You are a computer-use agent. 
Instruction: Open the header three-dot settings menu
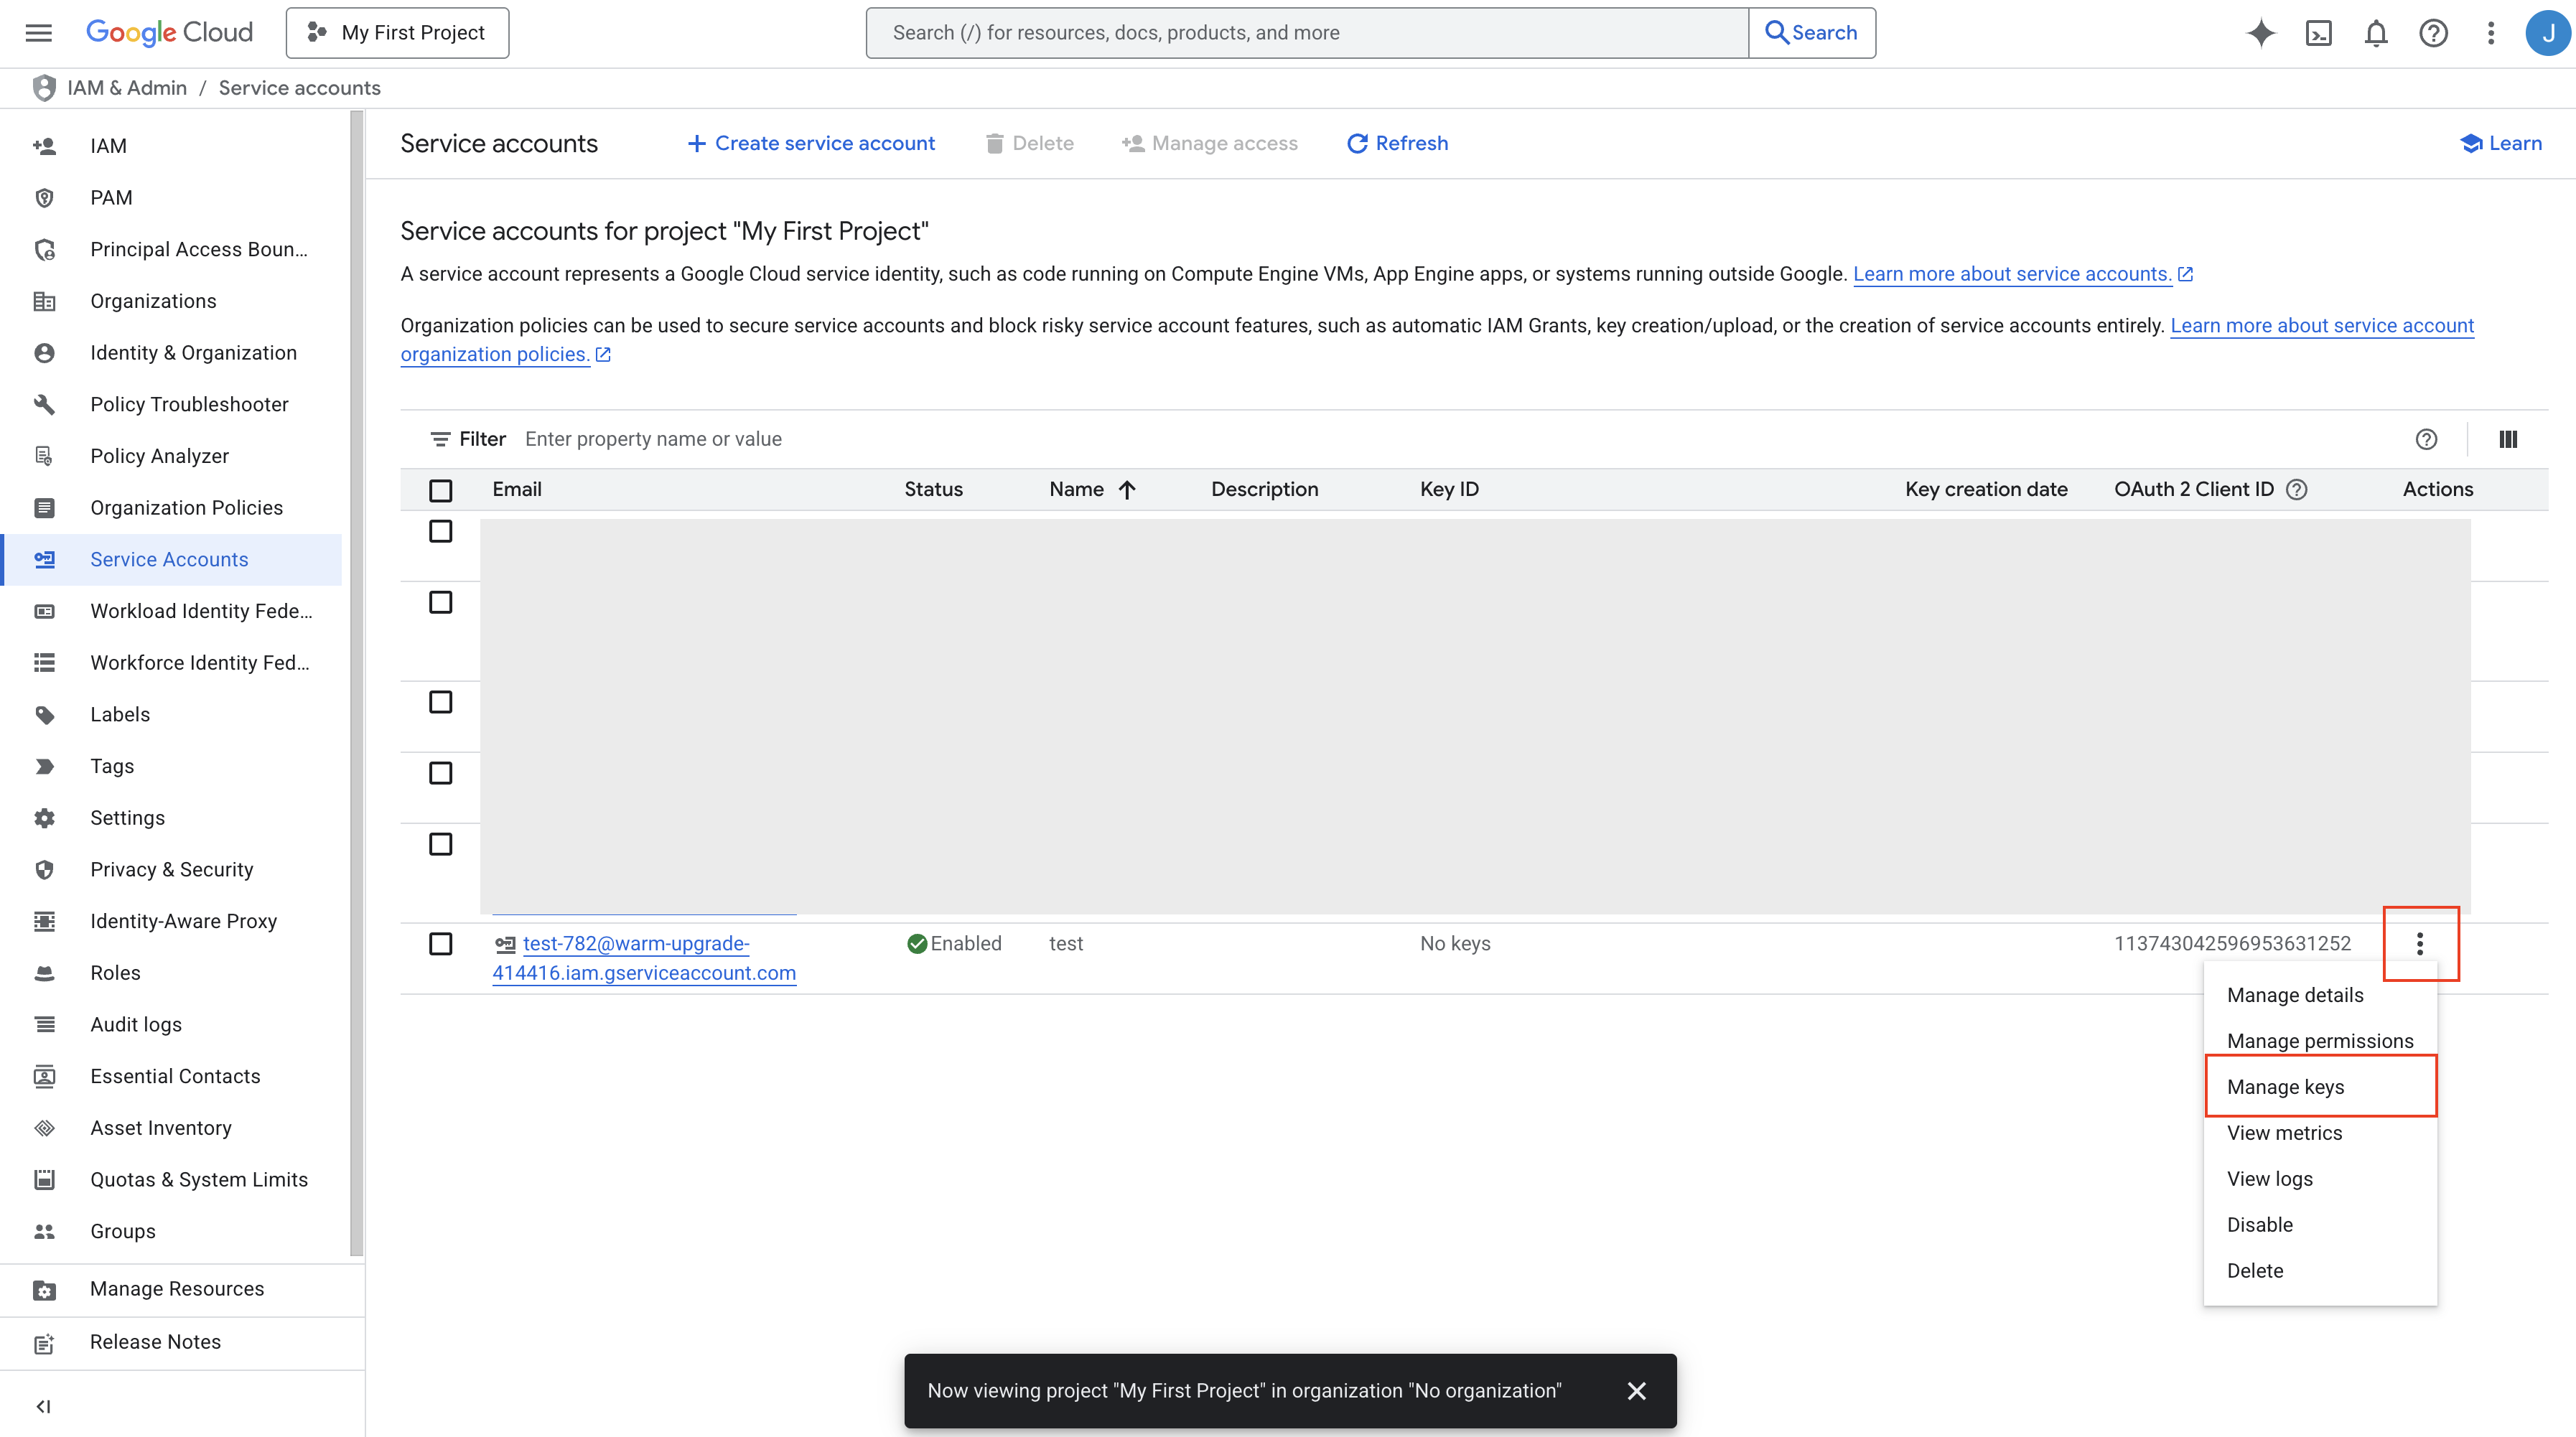coord(2491,33)
